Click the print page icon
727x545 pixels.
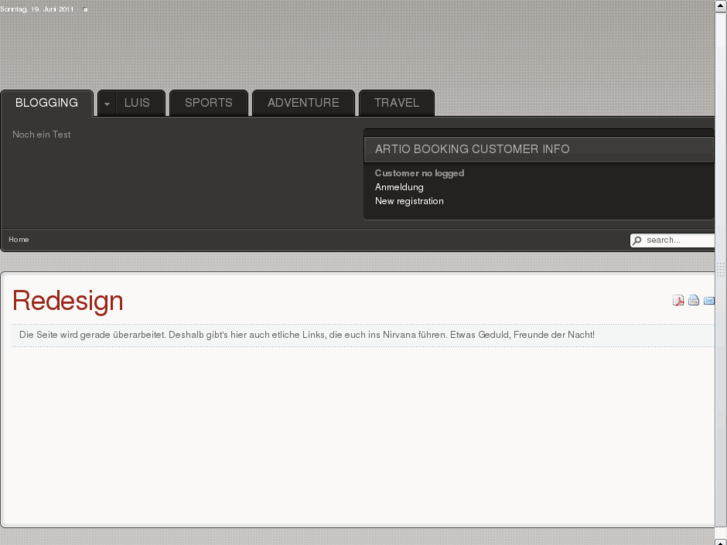(694, 300)
